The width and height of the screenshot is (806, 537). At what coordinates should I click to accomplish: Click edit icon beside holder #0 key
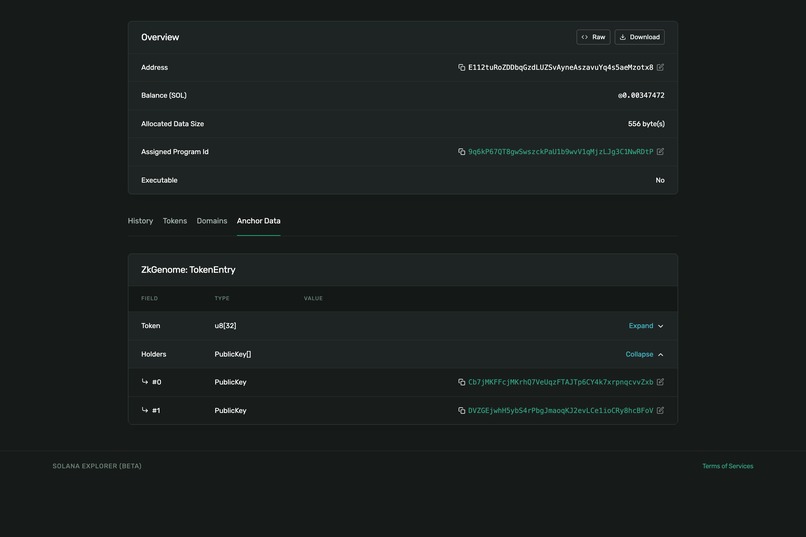tap(660, 382)
